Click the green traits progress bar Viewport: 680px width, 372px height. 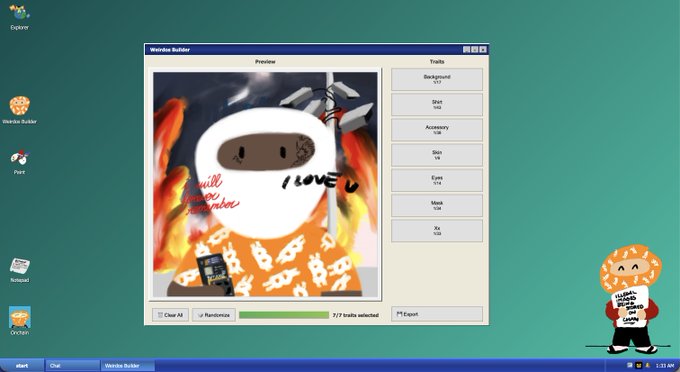pyautogui.click(x=284, y=315)
